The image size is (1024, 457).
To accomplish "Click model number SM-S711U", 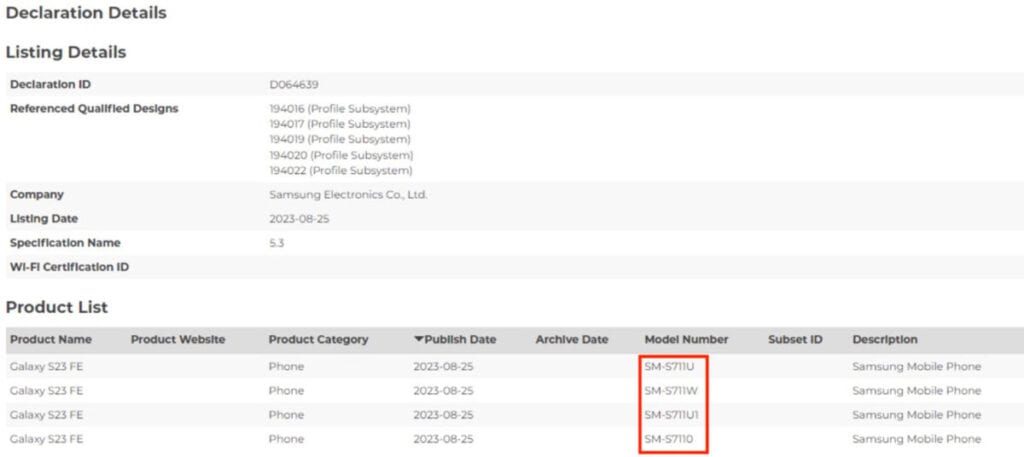I will pos(670,367).
